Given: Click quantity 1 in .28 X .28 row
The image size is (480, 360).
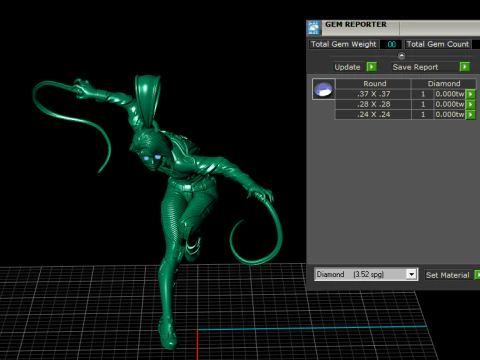Looking at the screenshot, I should click(423, 104).
